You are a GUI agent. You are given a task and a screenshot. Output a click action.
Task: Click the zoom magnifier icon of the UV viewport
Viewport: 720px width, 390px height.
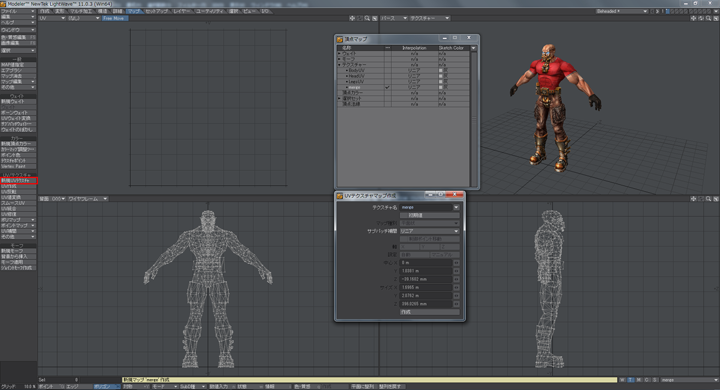coord(367,18)
